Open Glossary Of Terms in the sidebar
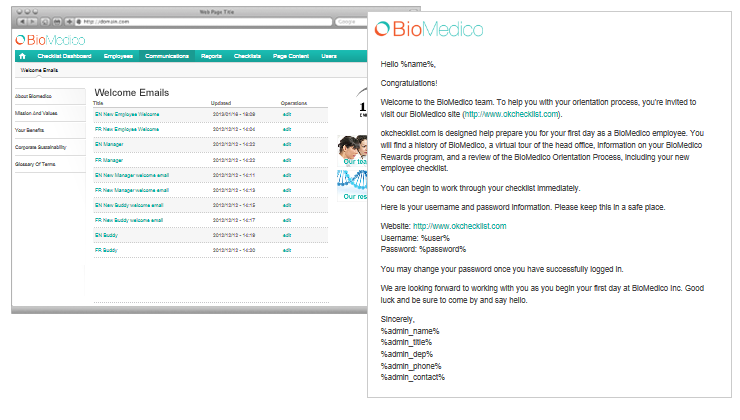Viewport: 740px width, 420px height. 35,164
